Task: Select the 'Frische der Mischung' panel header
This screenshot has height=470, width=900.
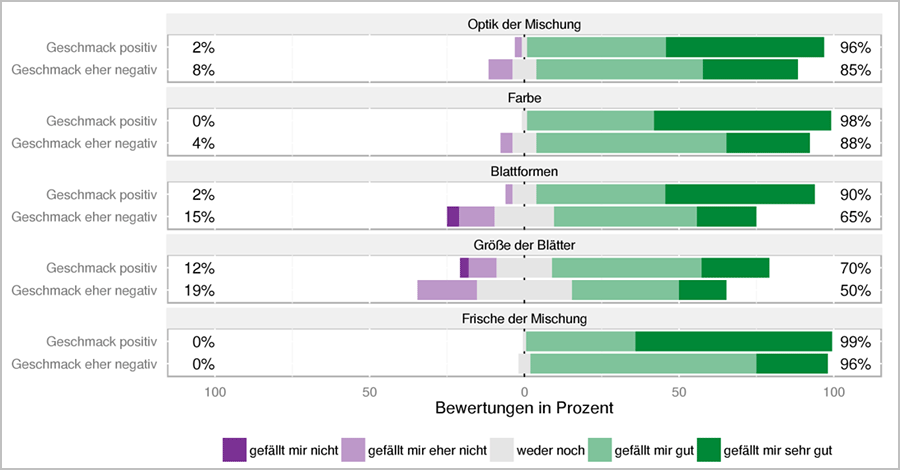Action: click(x=524, y=318)
